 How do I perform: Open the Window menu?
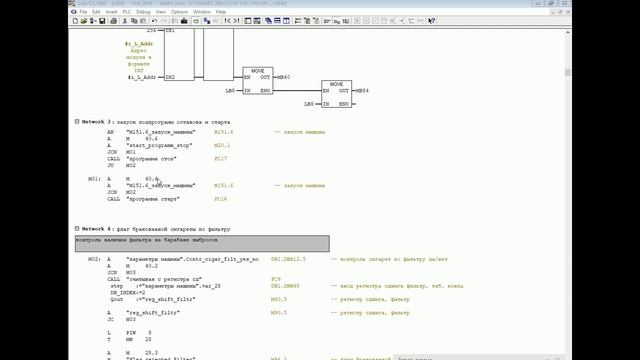(x=202, y=12)
